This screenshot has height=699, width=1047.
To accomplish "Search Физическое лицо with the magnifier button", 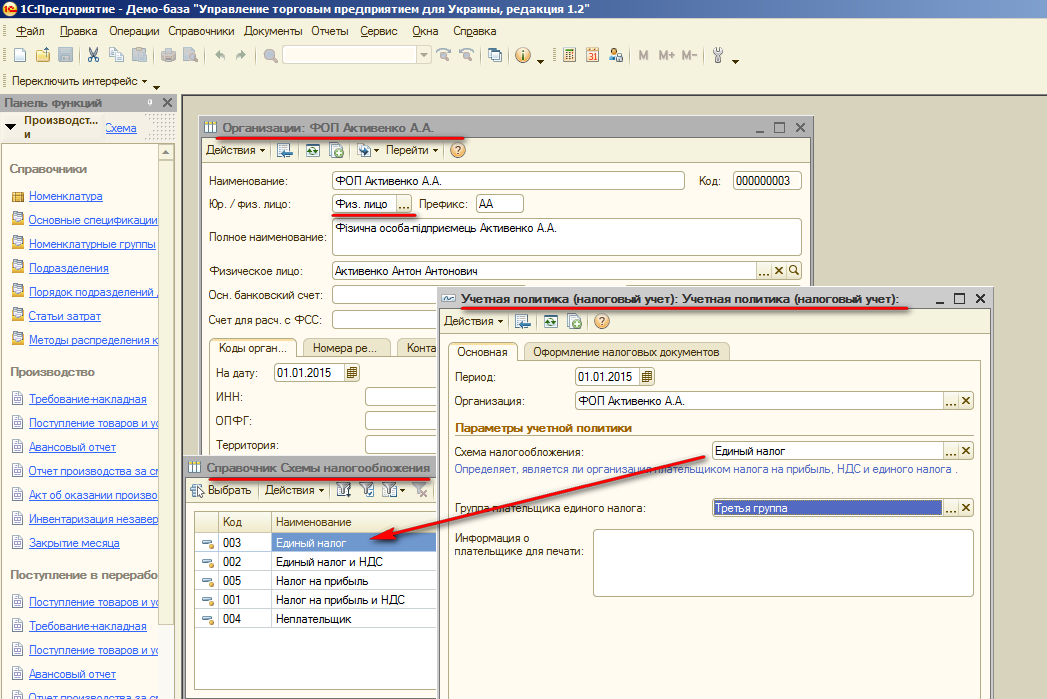I will (793, 270).
